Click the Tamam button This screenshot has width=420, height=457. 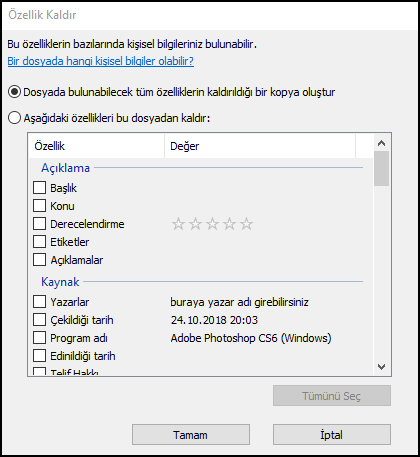pyautogui.click(x=191, y=435)
